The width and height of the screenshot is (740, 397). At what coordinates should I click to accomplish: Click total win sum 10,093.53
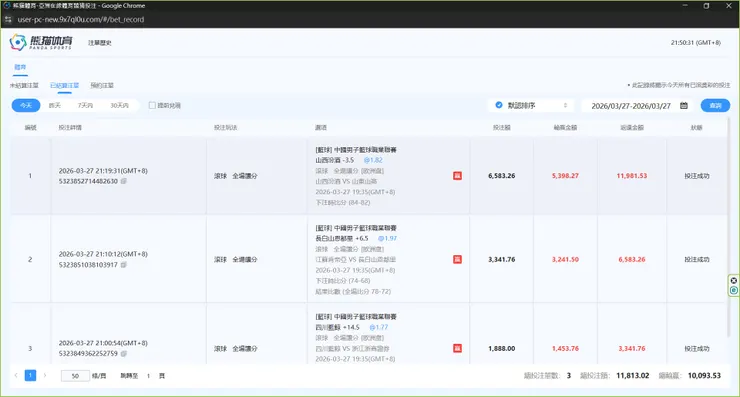704,376
